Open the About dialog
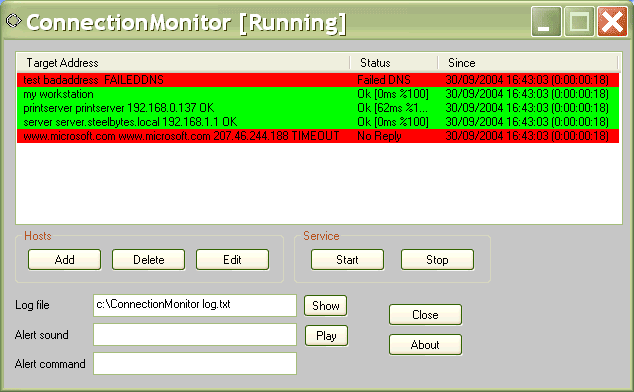 pyautogui.click(x=425, y=344)
